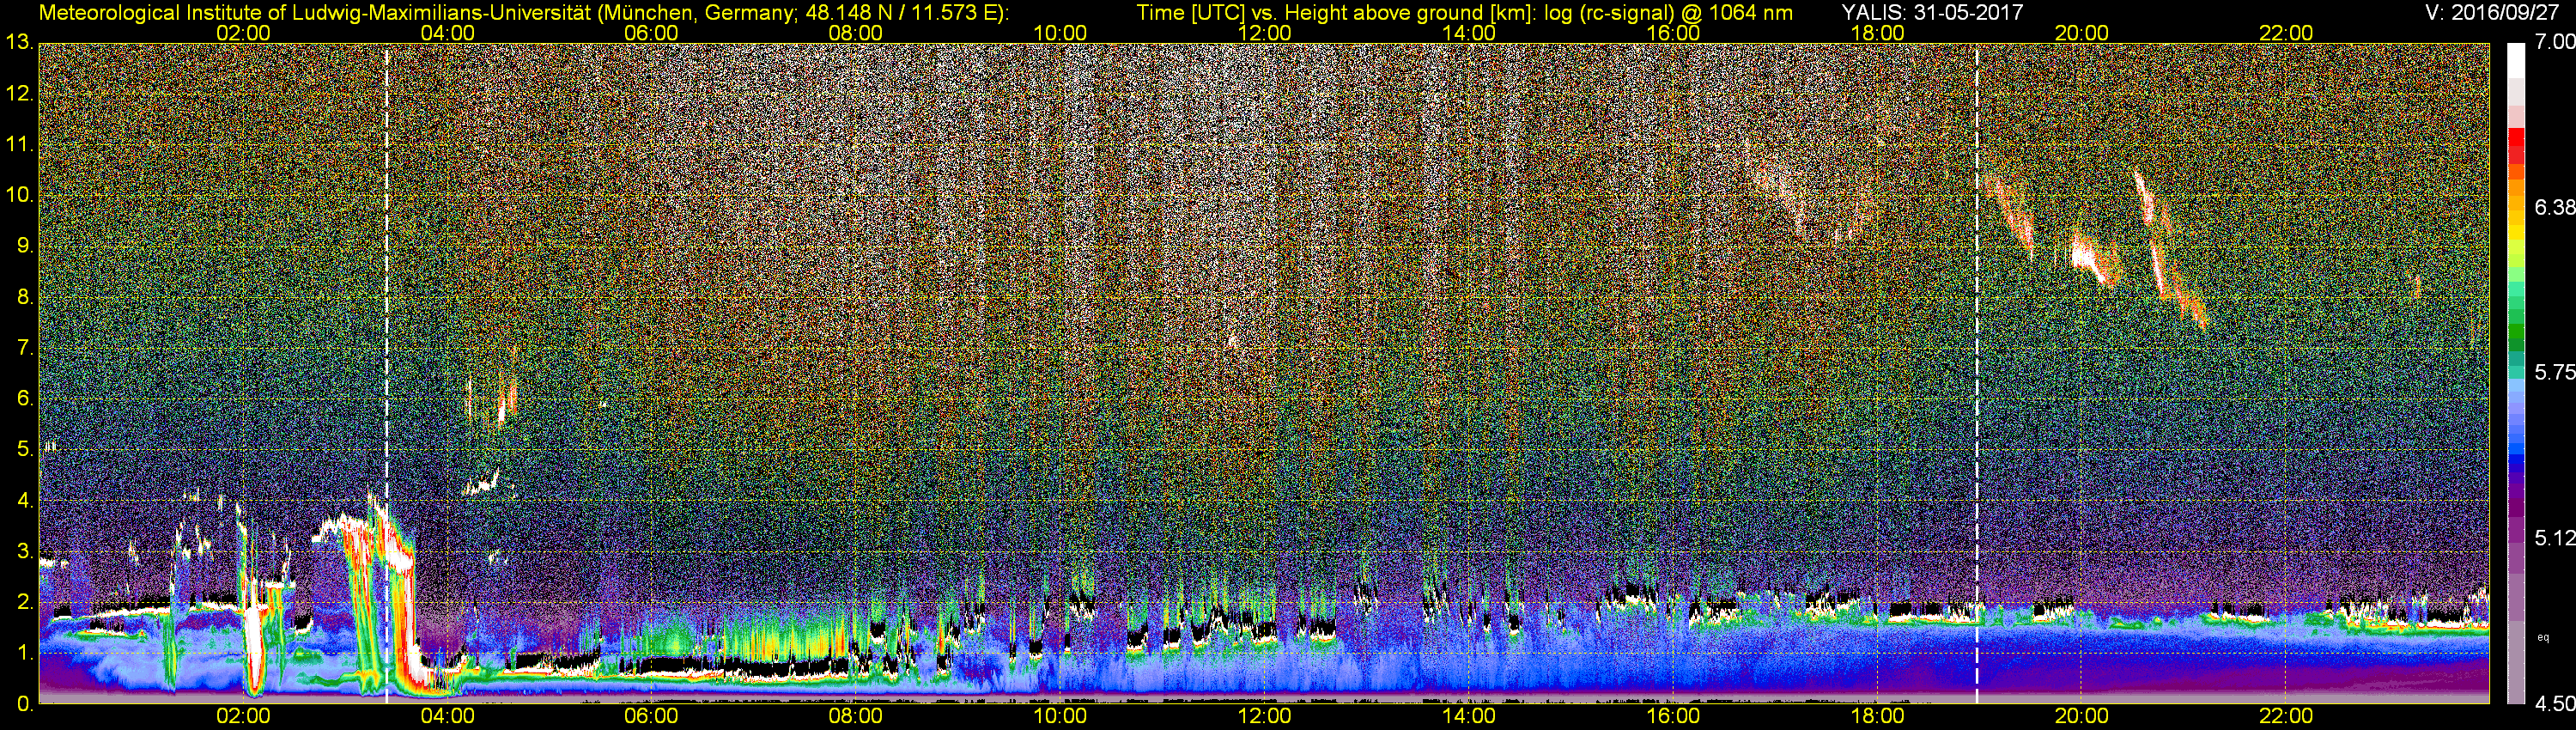Pick the 20:00 label on the top time axis

(x=2082, y=33)
